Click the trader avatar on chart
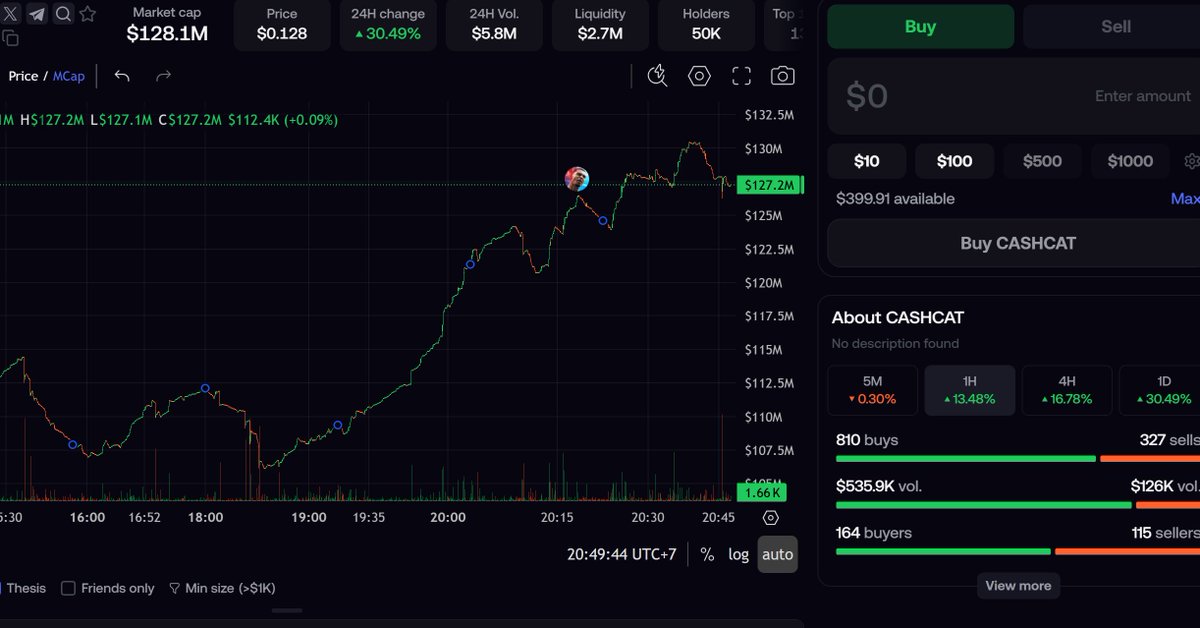 click(577, 179)
